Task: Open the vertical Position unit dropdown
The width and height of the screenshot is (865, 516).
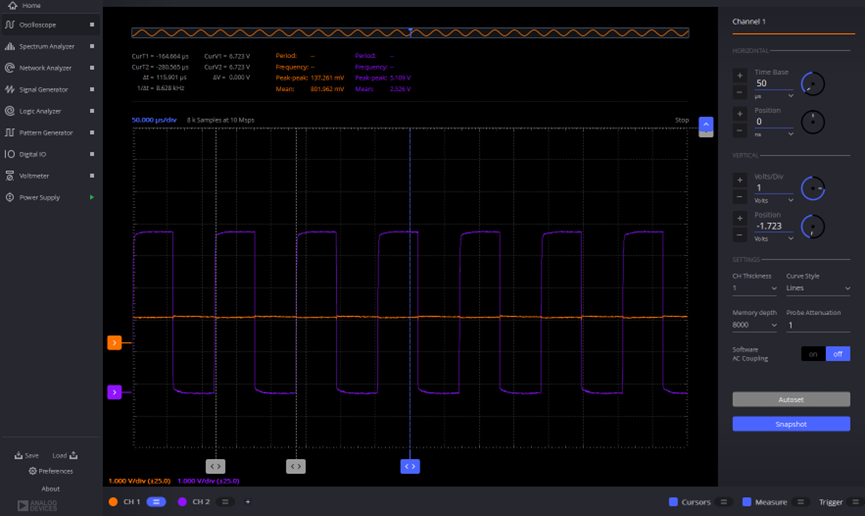Action: coord(774,238)
